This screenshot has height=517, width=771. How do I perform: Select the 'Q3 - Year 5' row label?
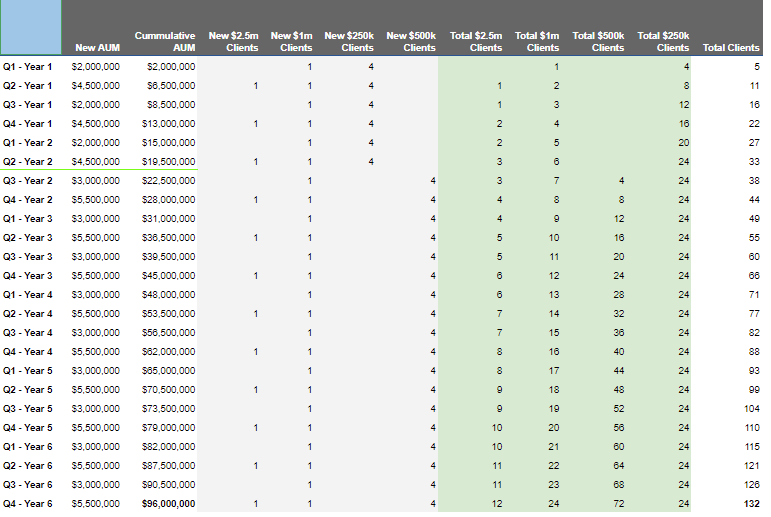28,409
